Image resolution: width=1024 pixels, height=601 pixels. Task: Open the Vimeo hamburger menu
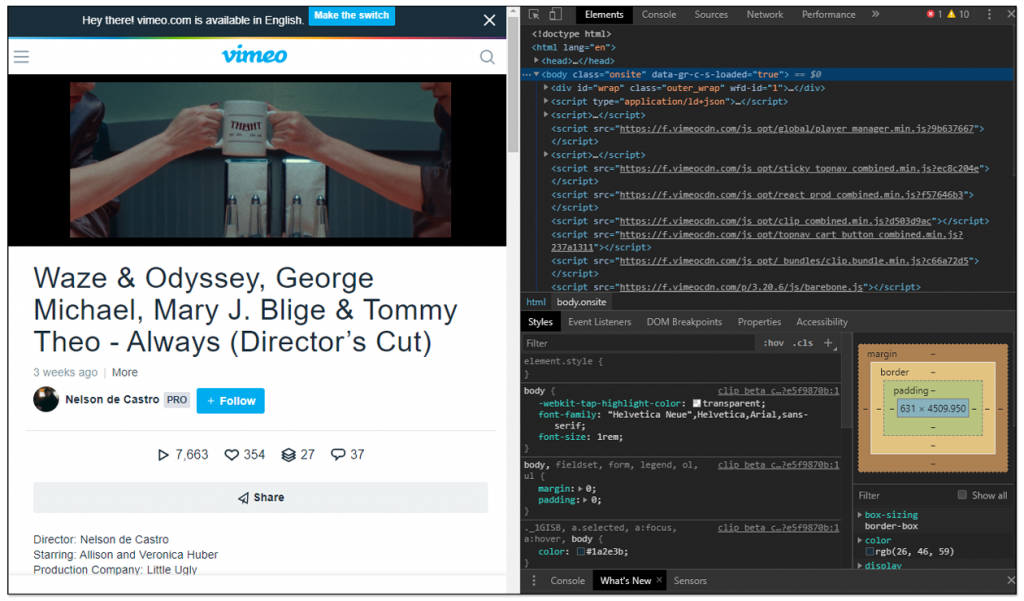22,57
